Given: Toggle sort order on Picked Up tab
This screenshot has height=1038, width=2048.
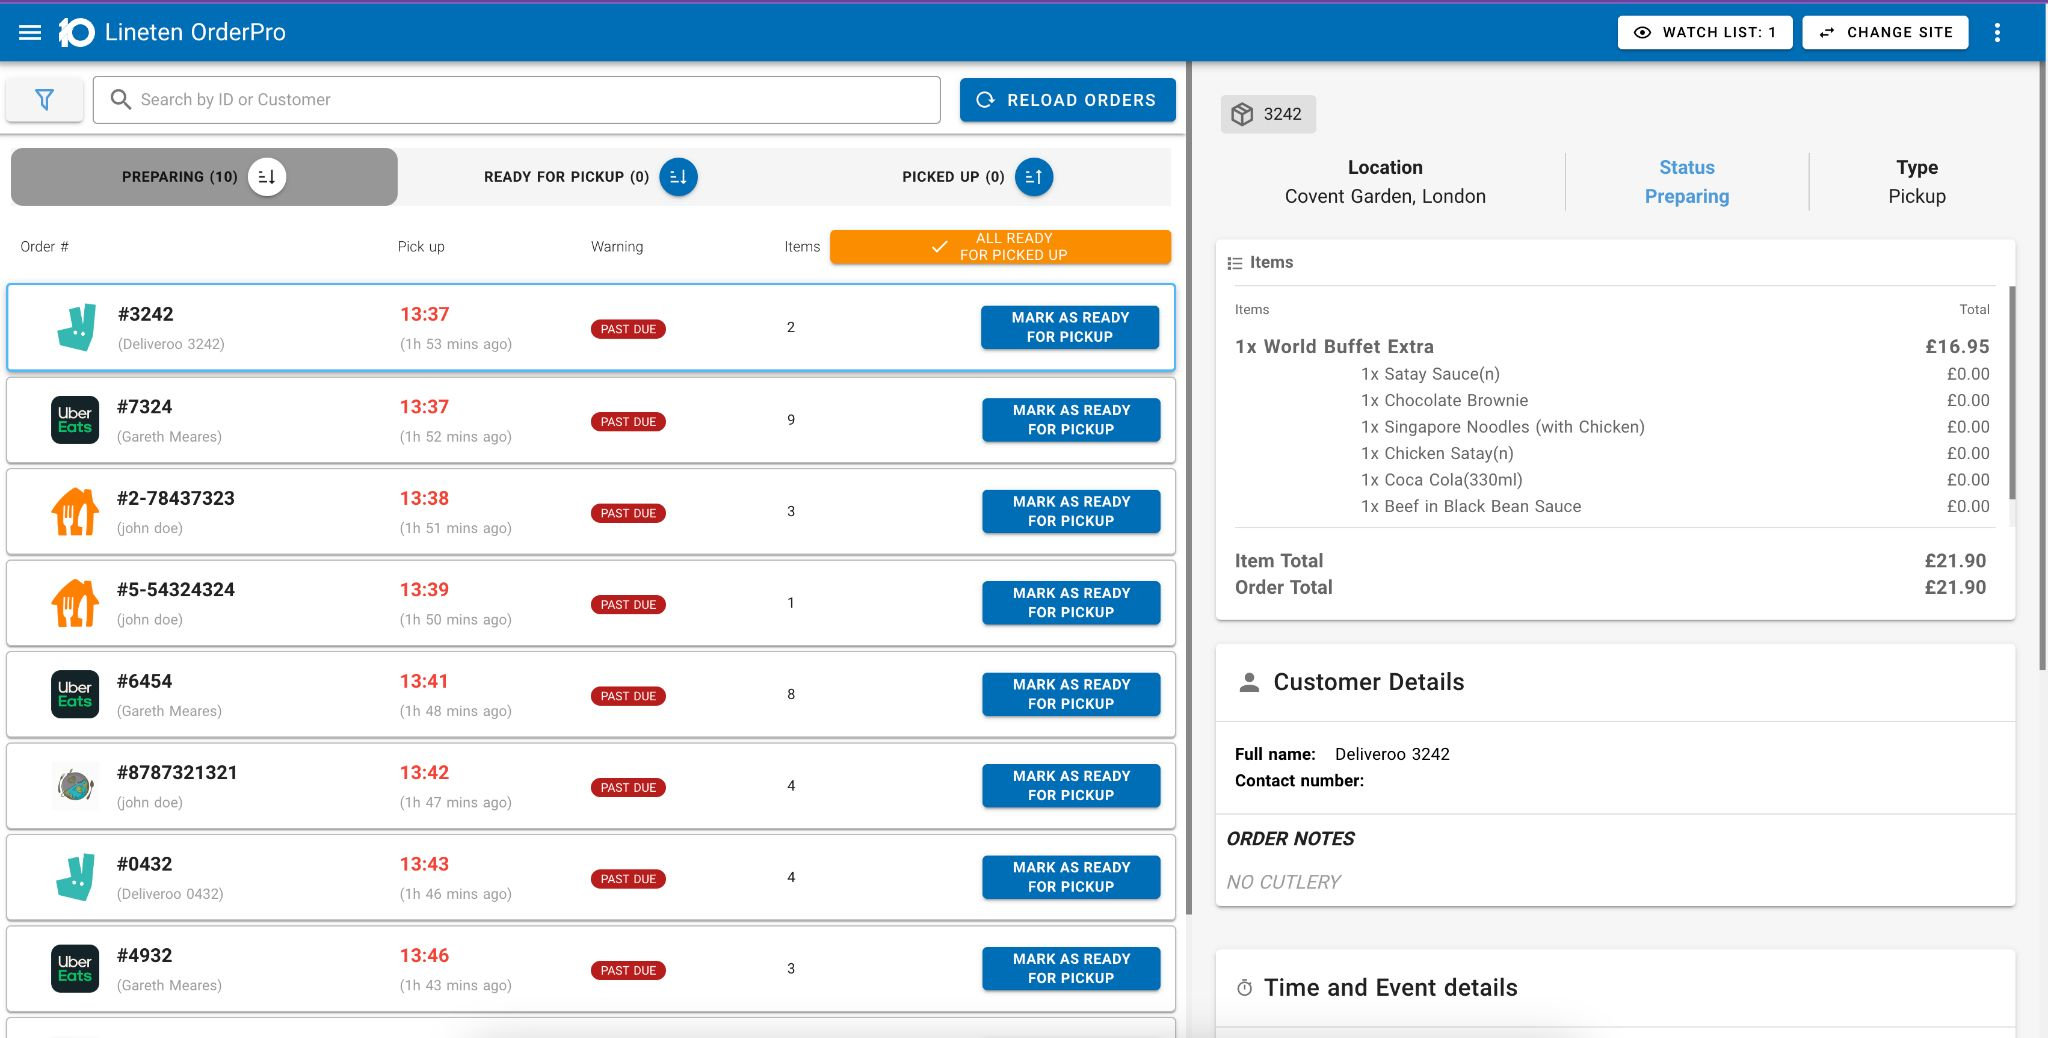Looking at the screenshot, I should point(1034,177).
